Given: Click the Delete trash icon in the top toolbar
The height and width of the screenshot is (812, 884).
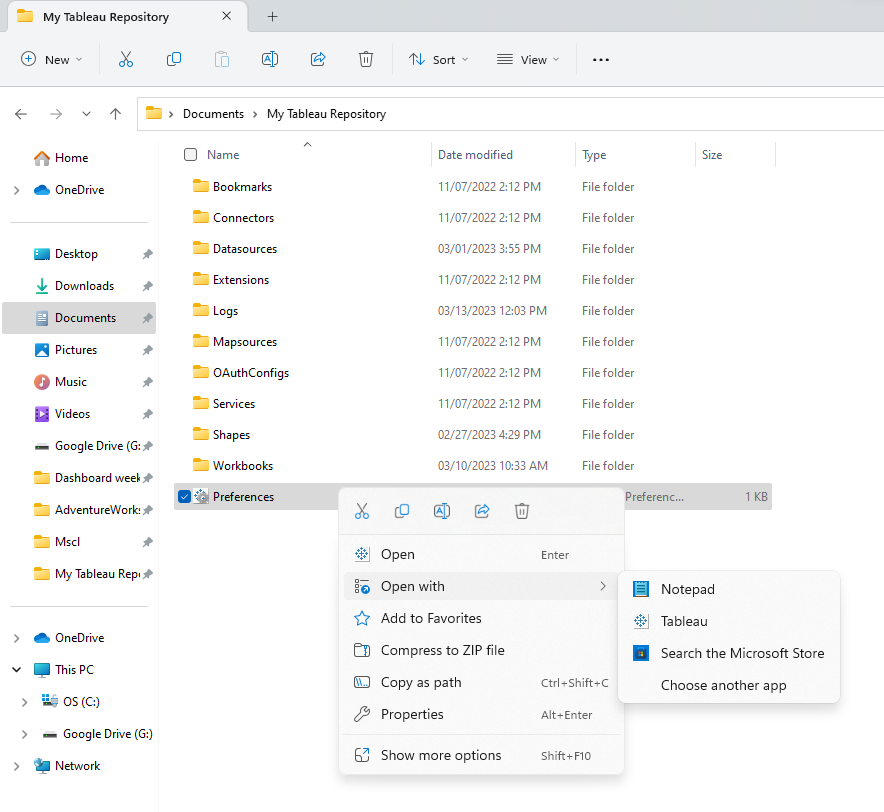Looking at the screenshot, I should (366, 60).
